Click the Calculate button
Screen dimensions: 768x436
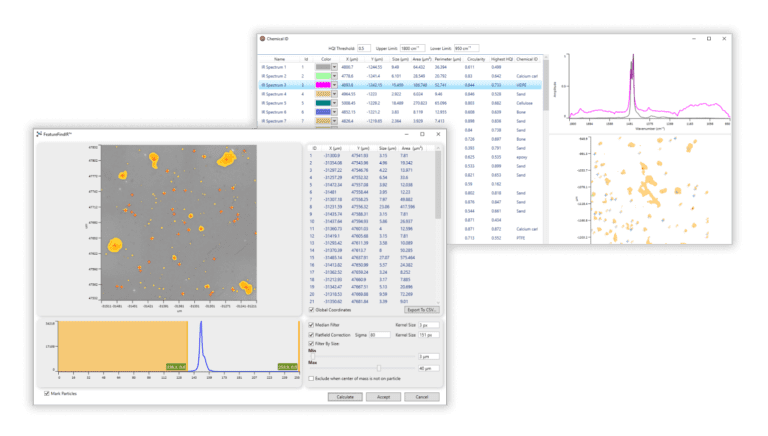point(345,397)
